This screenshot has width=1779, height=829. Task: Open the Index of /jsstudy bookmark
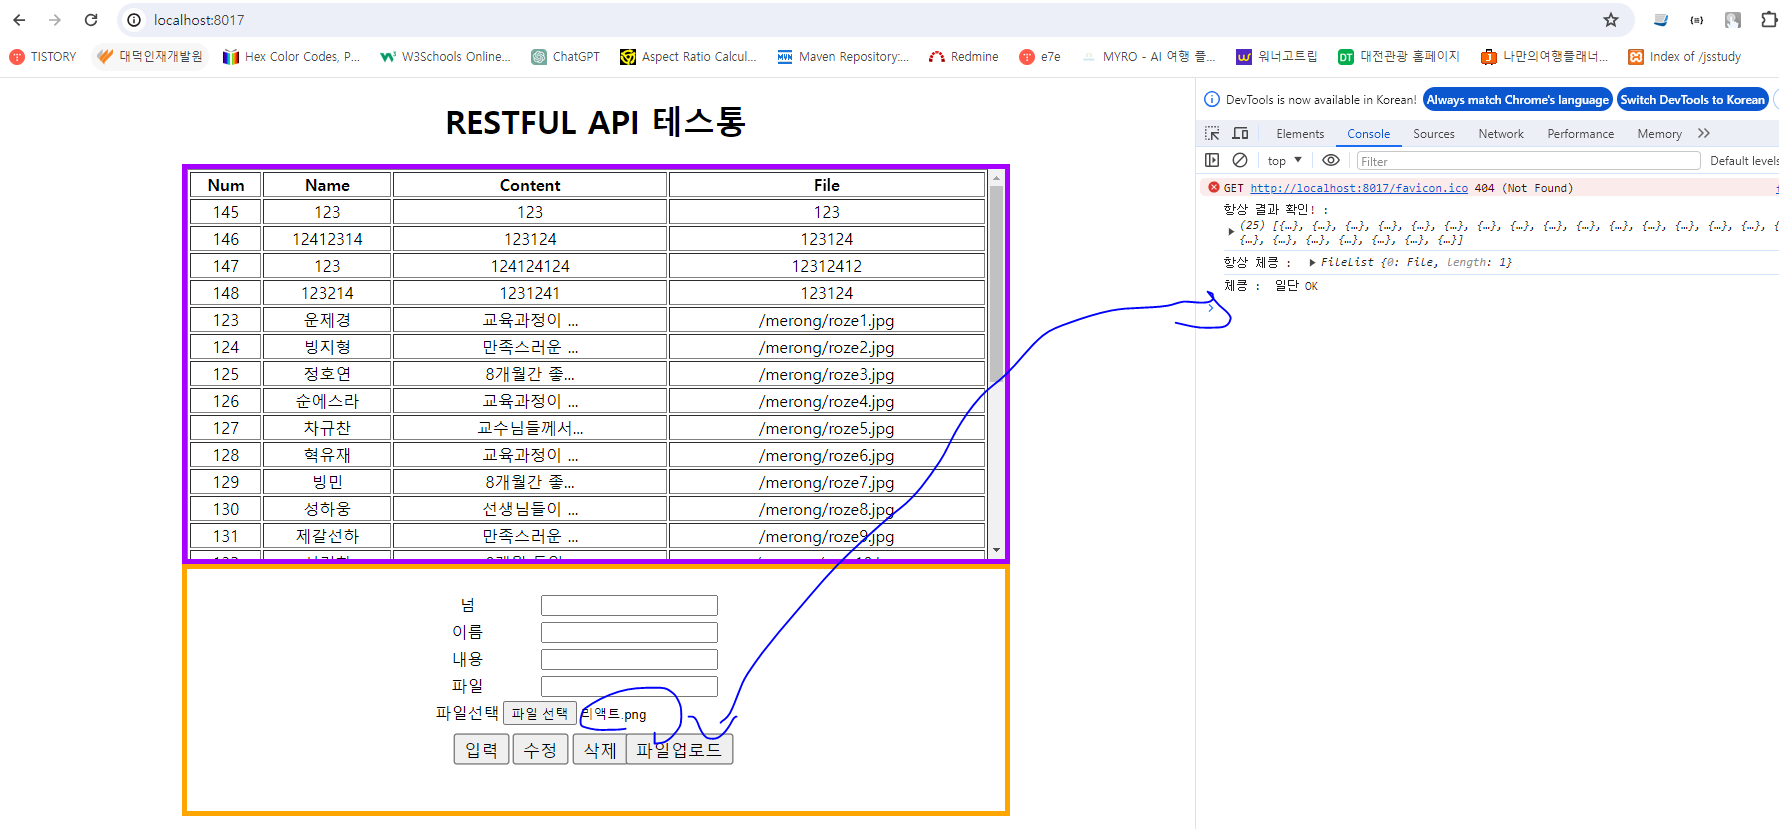(1685, 57)
